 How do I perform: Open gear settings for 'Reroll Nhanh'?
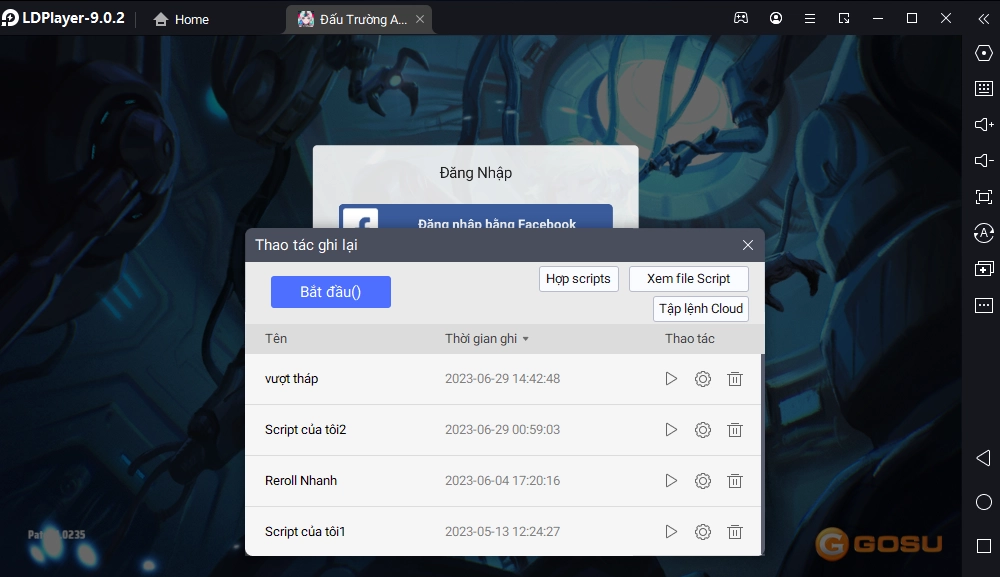tap(703, 481)
